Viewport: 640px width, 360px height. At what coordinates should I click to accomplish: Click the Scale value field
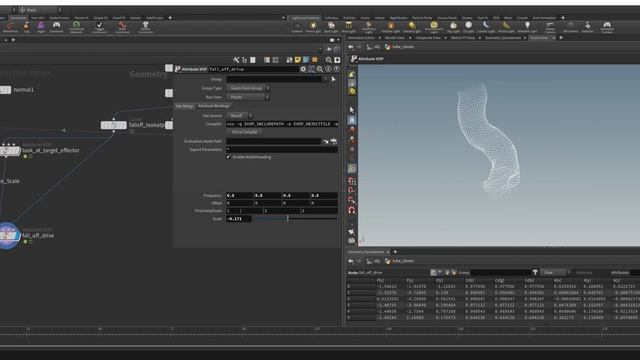pyautogui.click(x=239, y=219)
